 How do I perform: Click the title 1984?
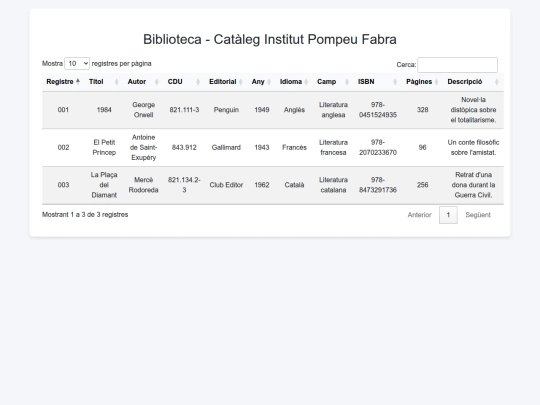[104, 110]
